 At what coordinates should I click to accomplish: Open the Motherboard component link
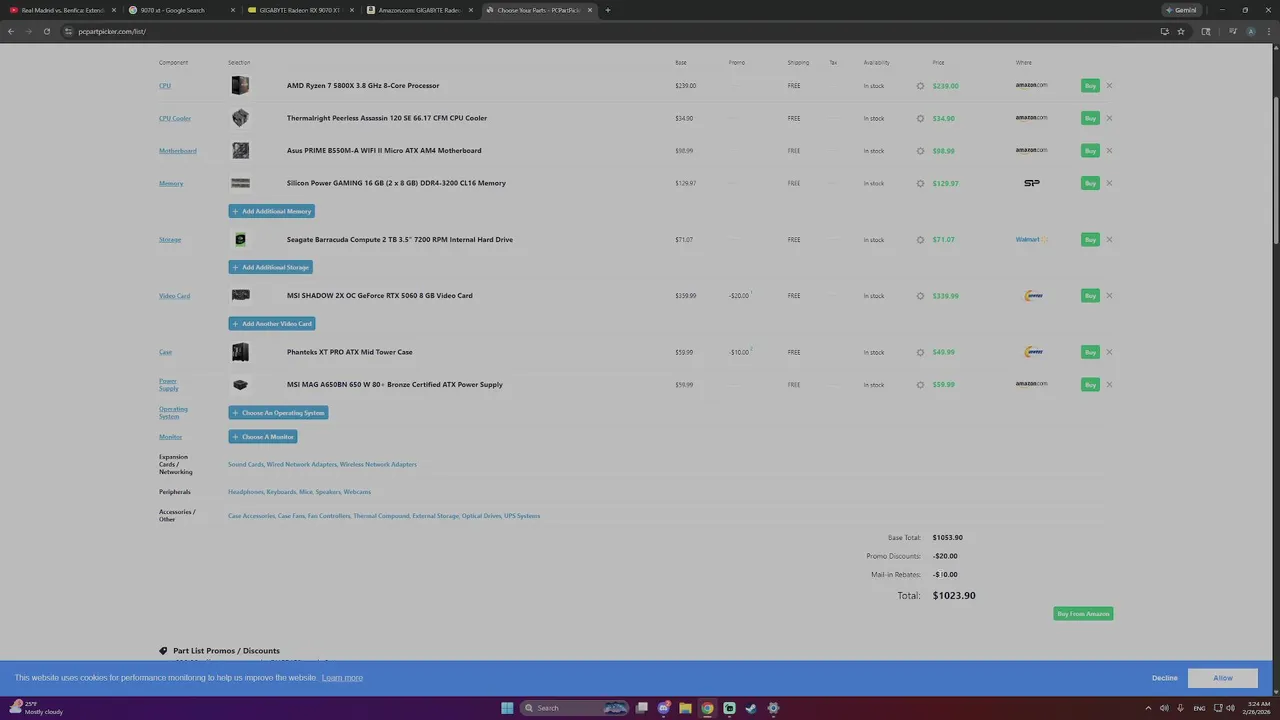click(x=178, y=151)
